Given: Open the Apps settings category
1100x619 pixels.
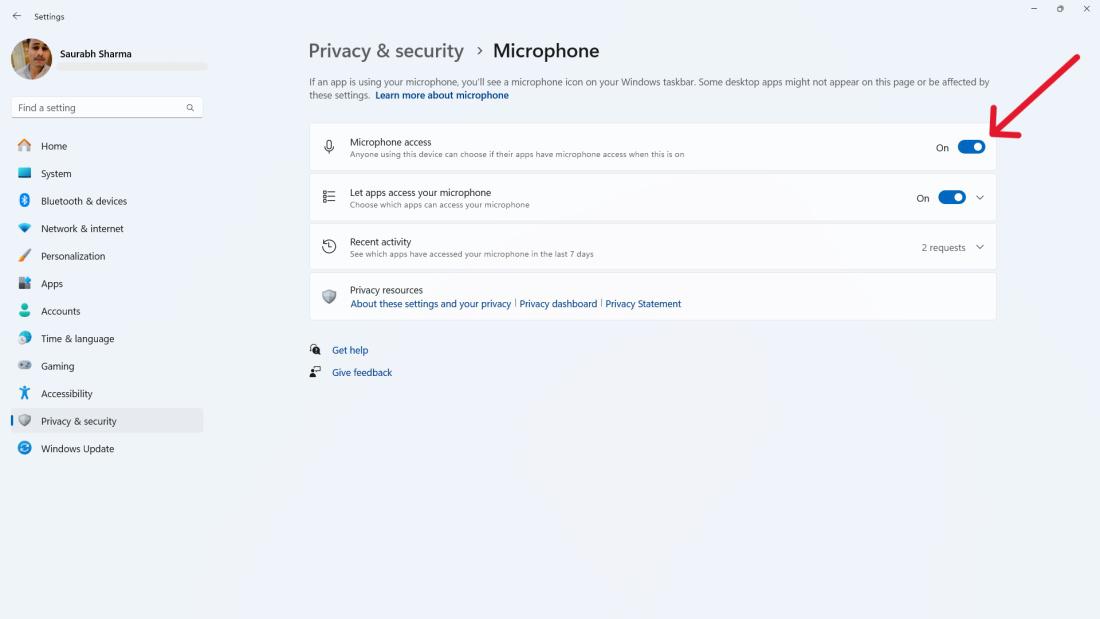Looking at the screenshot, I should point(52,284).
